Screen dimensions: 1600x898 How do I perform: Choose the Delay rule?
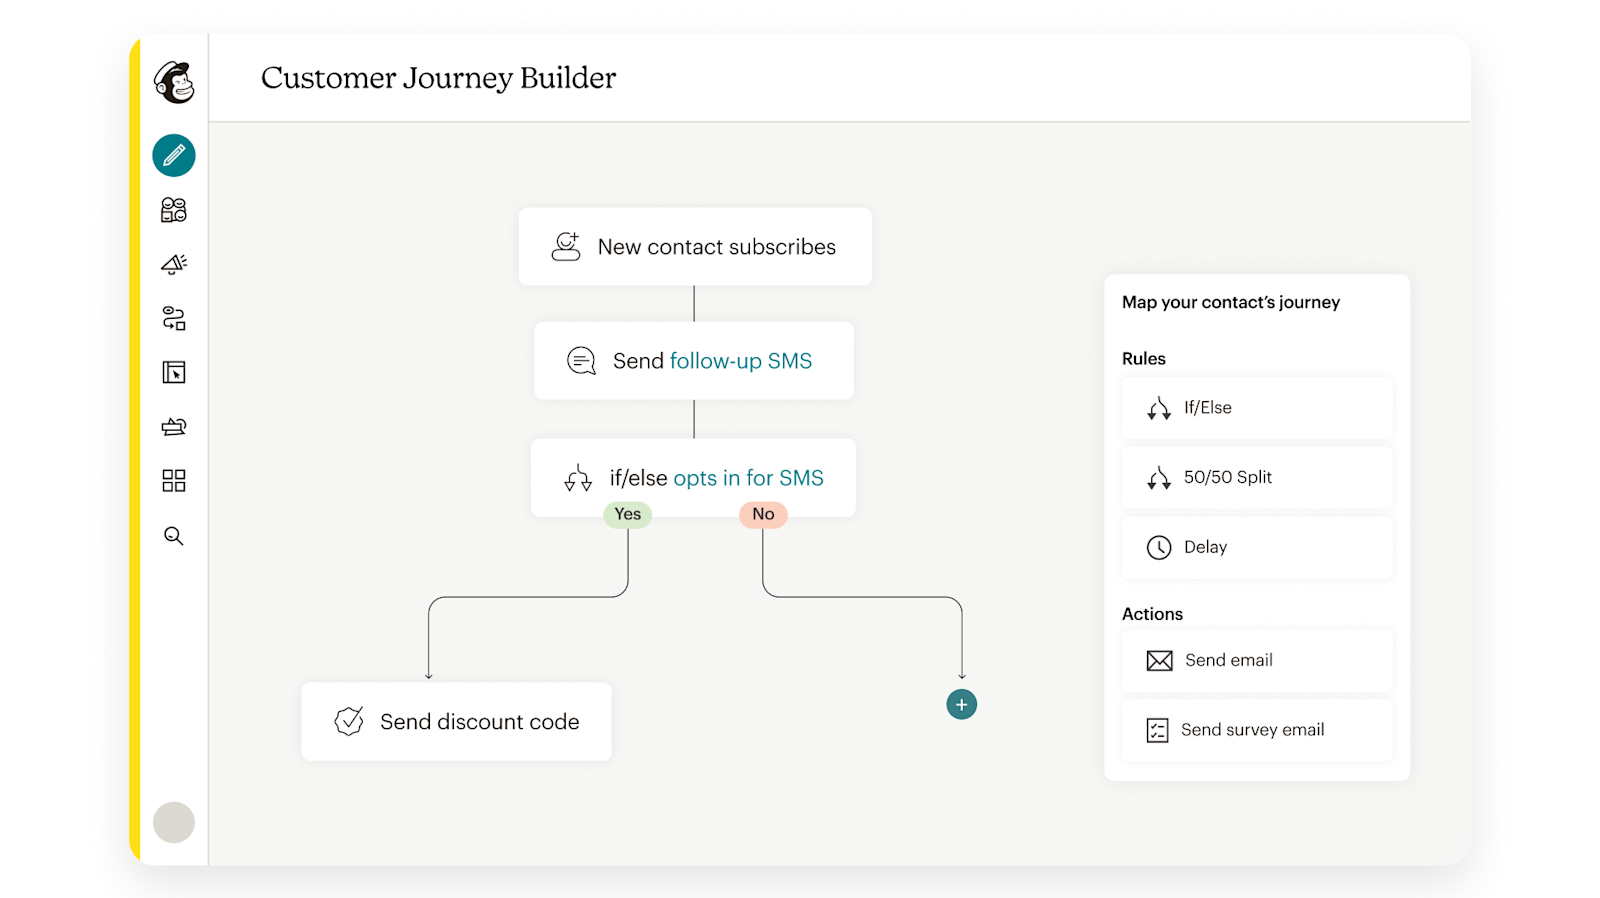pyautogui.click(x=1257, y=548)
